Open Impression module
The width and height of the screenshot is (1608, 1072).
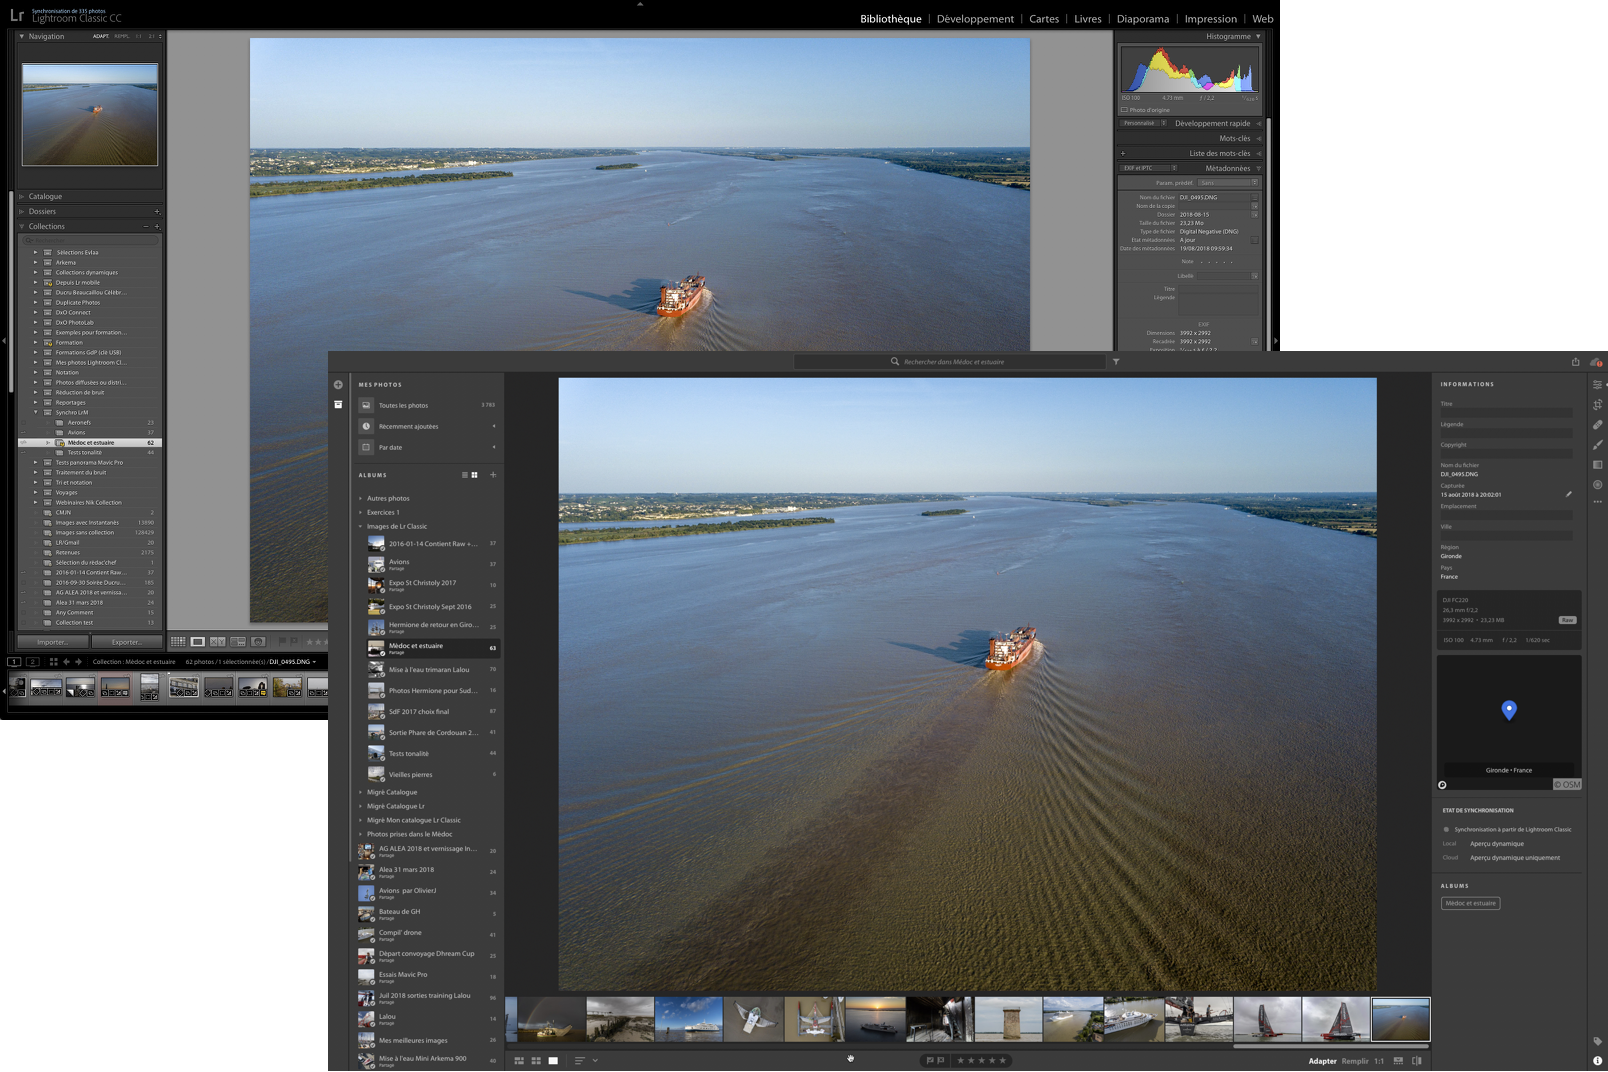1211,19
